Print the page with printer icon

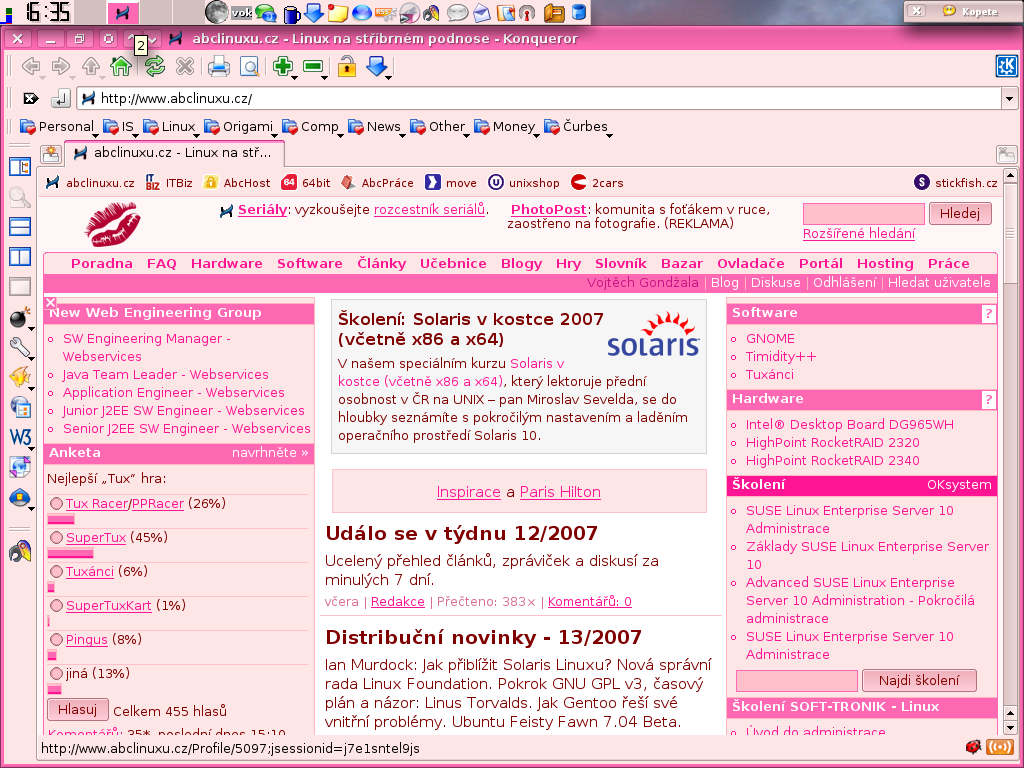pos(219,67)
